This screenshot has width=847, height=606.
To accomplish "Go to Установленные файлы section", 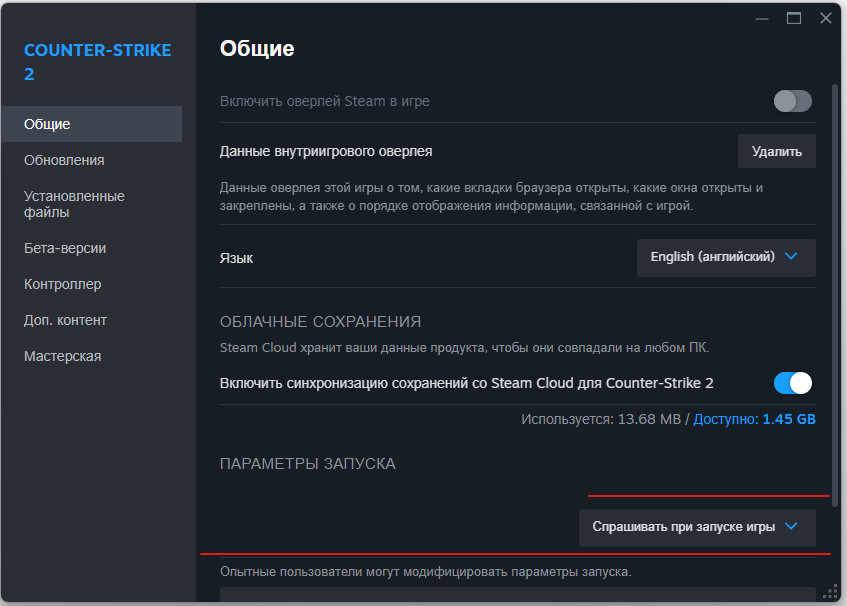I will tap(74, 204).
